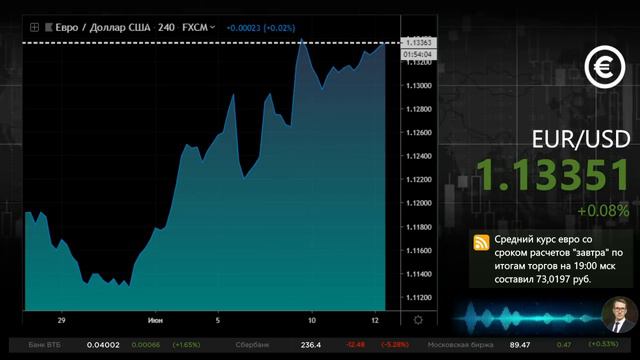This screenshot has width=640, height=360.
Task: Select the Евро / Доллар США symbol title
Action: pyautogui.click(x=103, y=27)
